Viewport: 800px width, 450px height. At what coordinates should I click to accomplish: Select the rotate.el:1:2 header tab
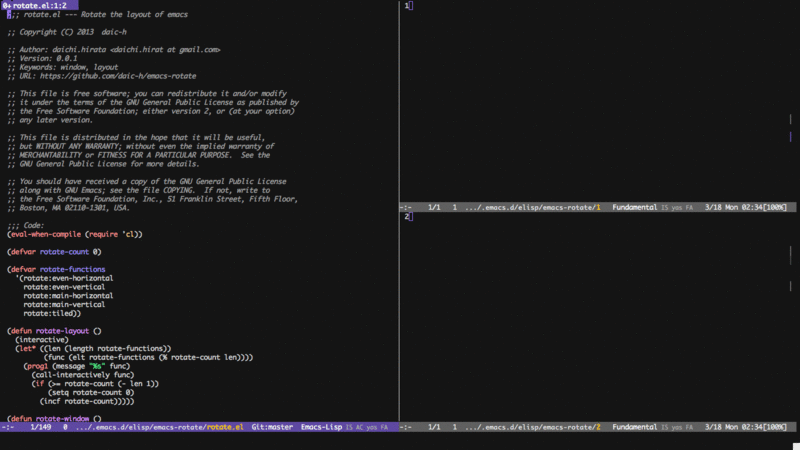coord(39,5)
